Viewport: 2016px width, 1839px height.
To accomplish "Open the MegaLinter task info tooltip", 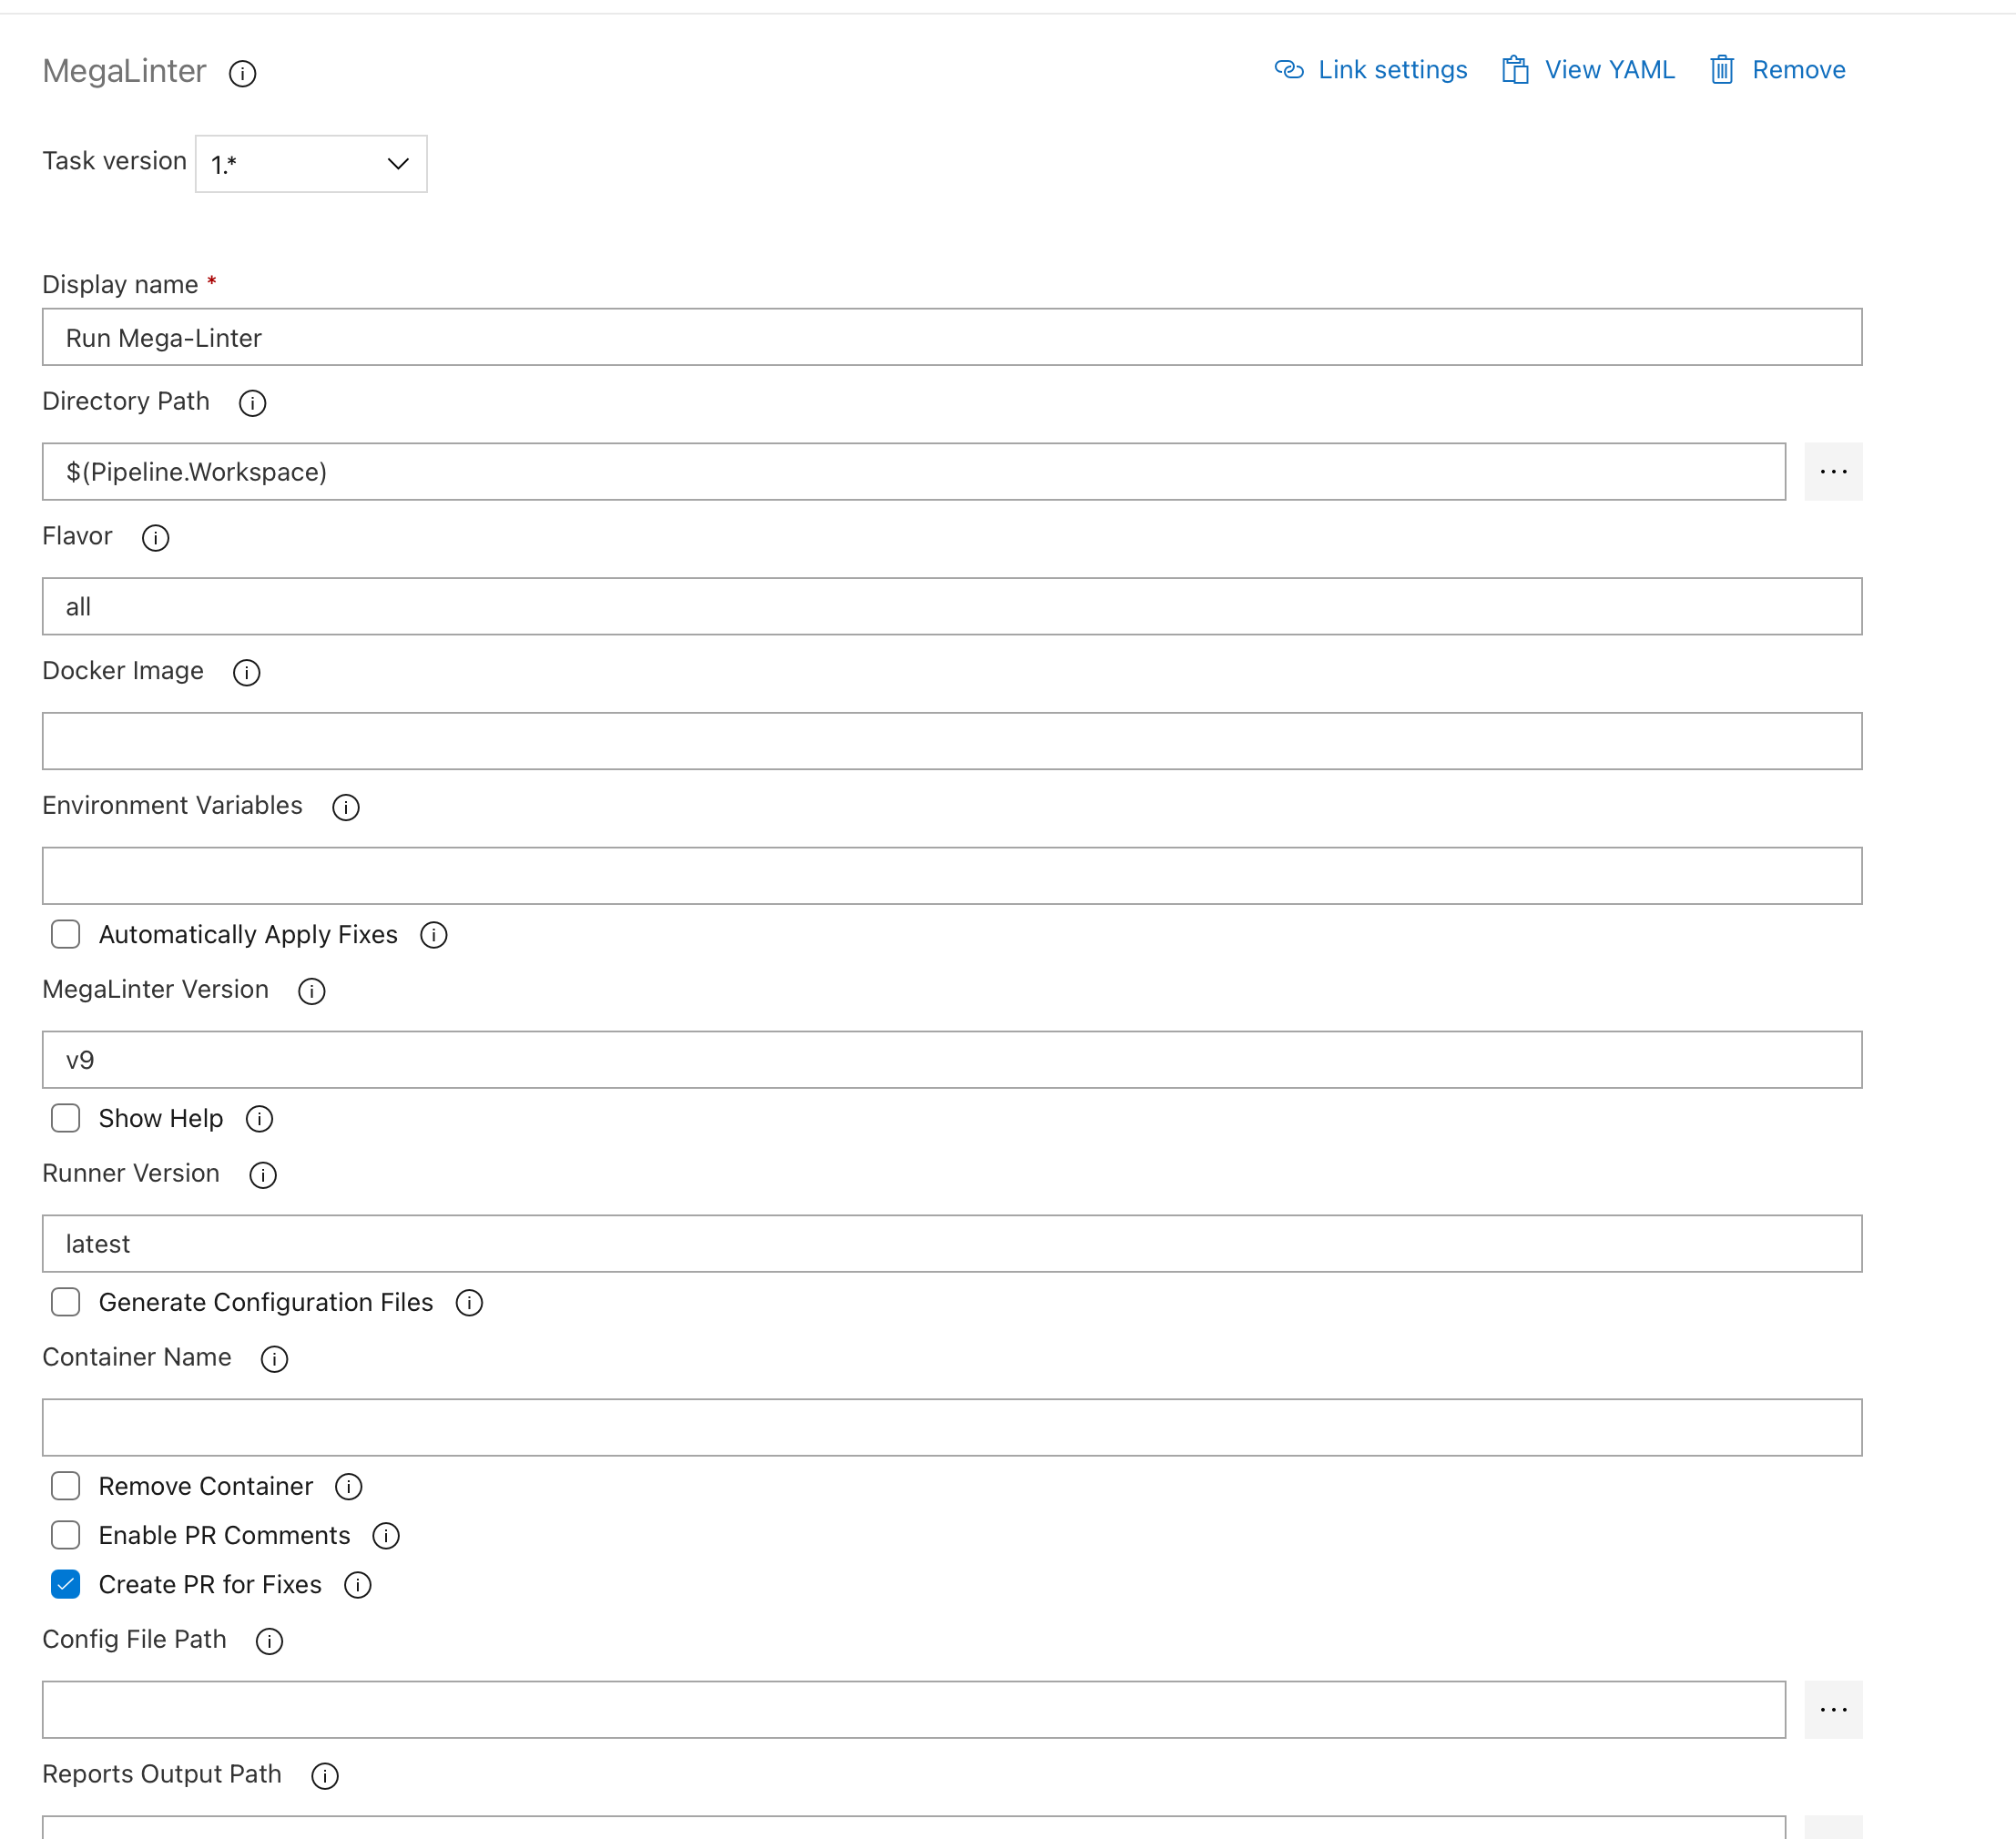I will point(242,73).
